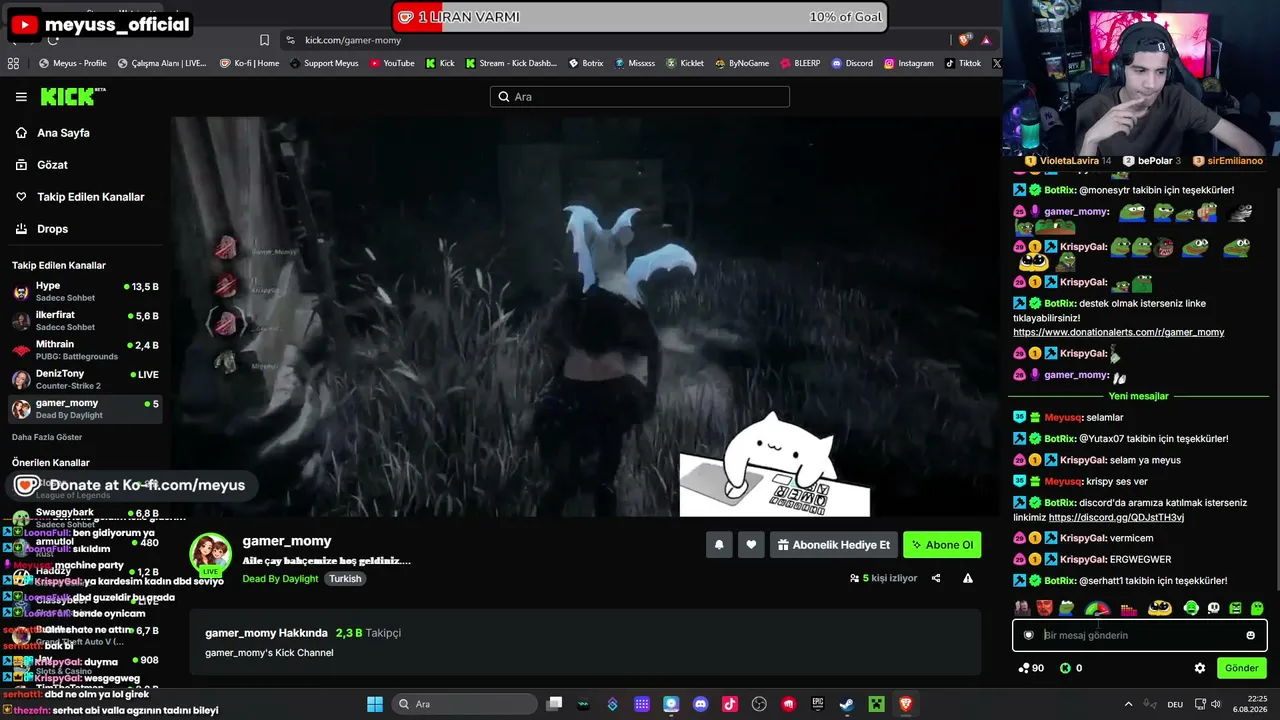
Task: Open the Brave Shields icon
Action: (x=964, y=40)
